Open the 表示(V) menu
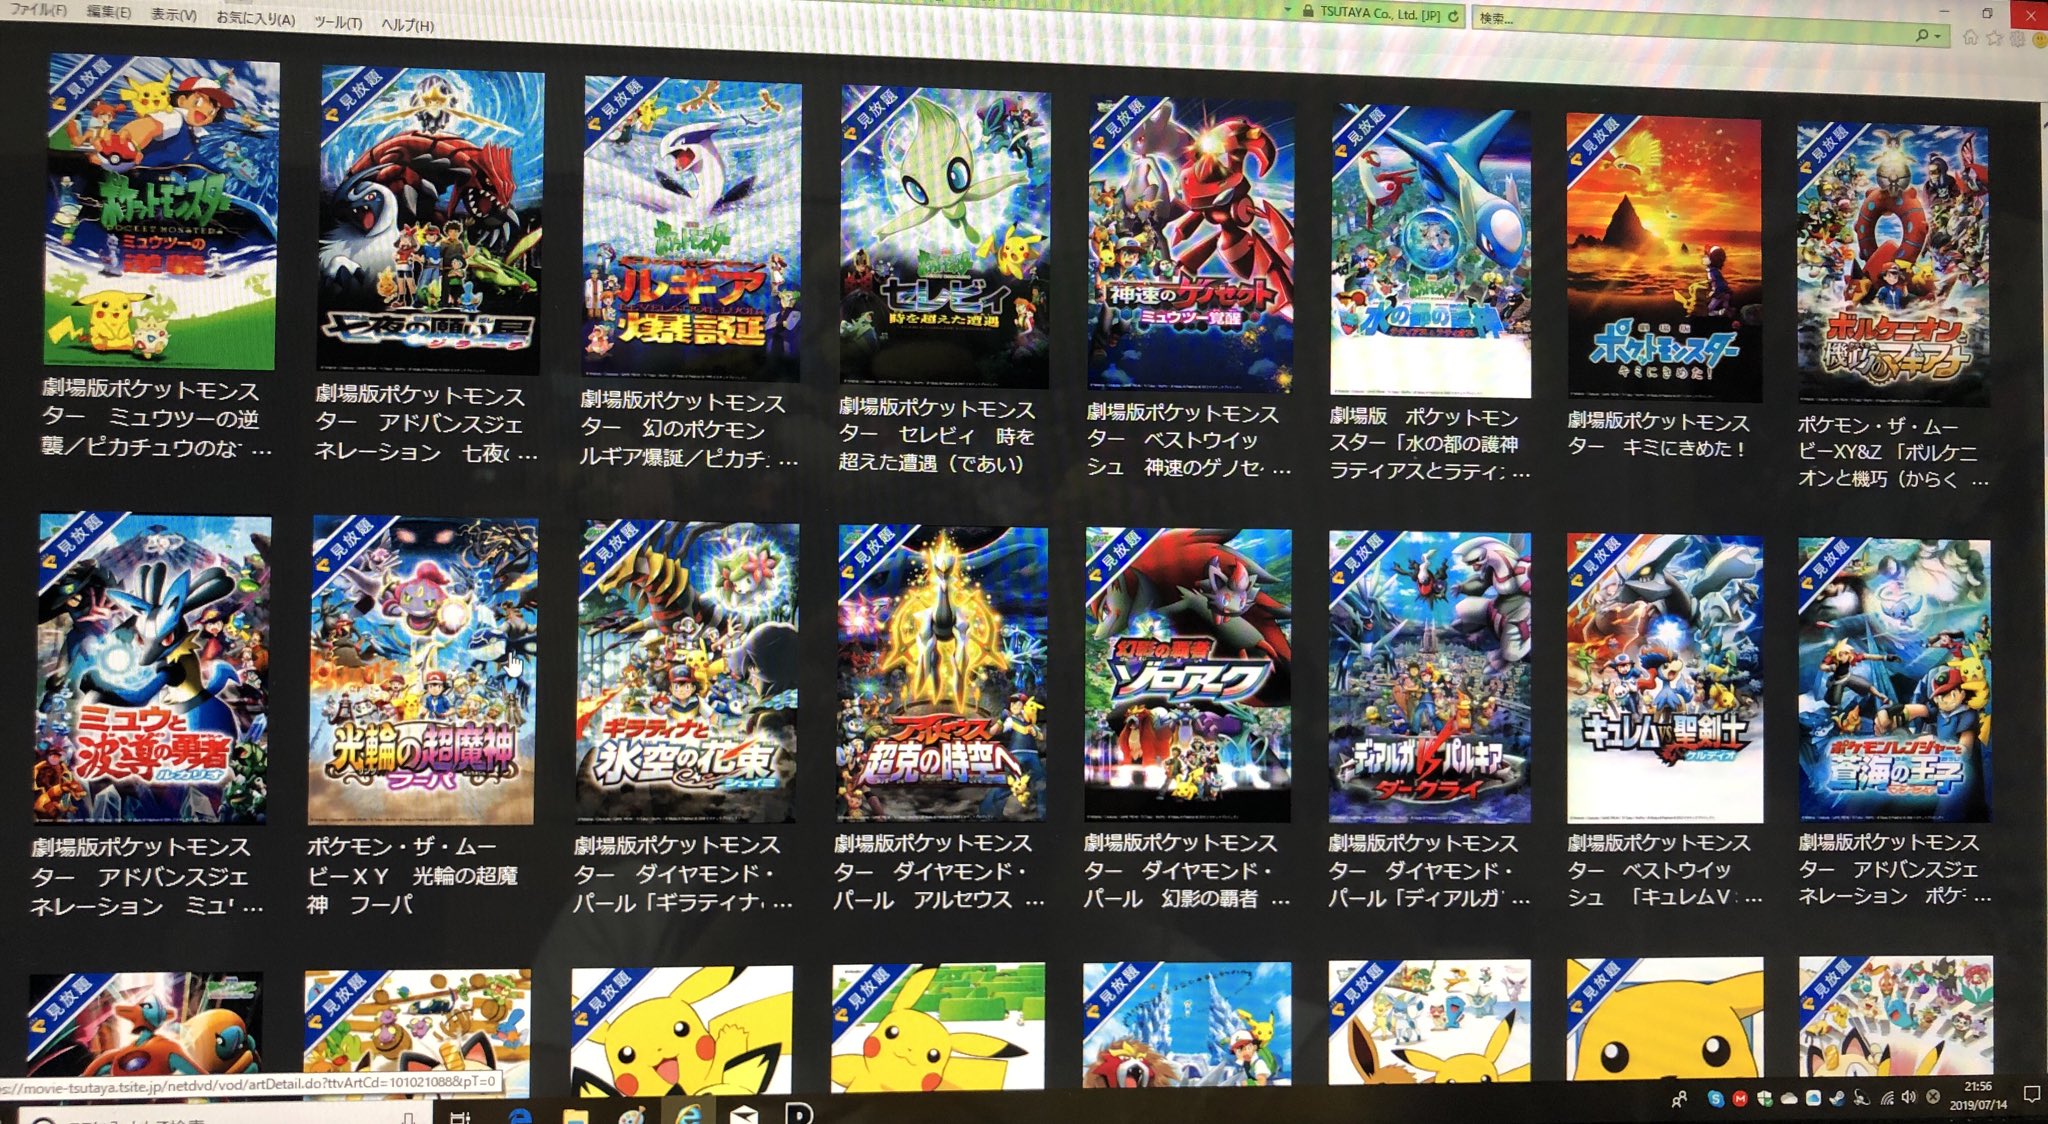Screen dimensions: 2048x1124 click(x=174, y=15)
